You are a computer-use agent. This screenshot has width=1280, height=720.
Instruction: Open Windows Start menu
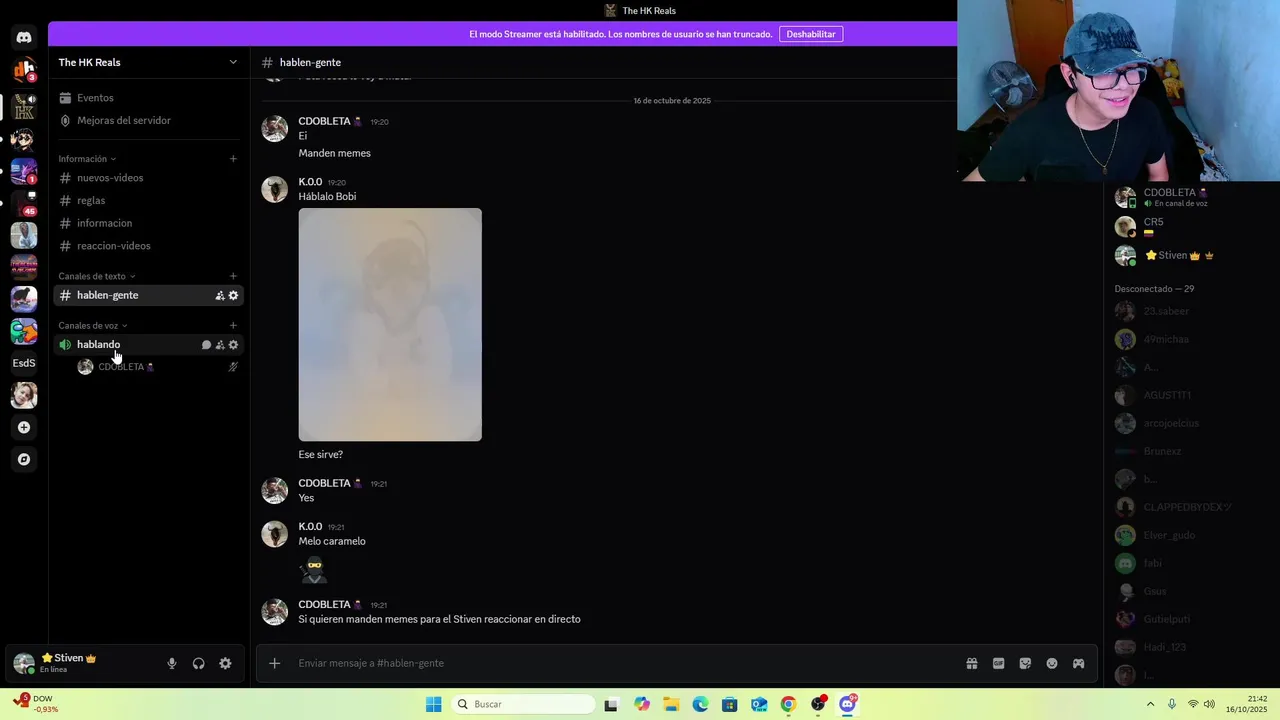433,704
